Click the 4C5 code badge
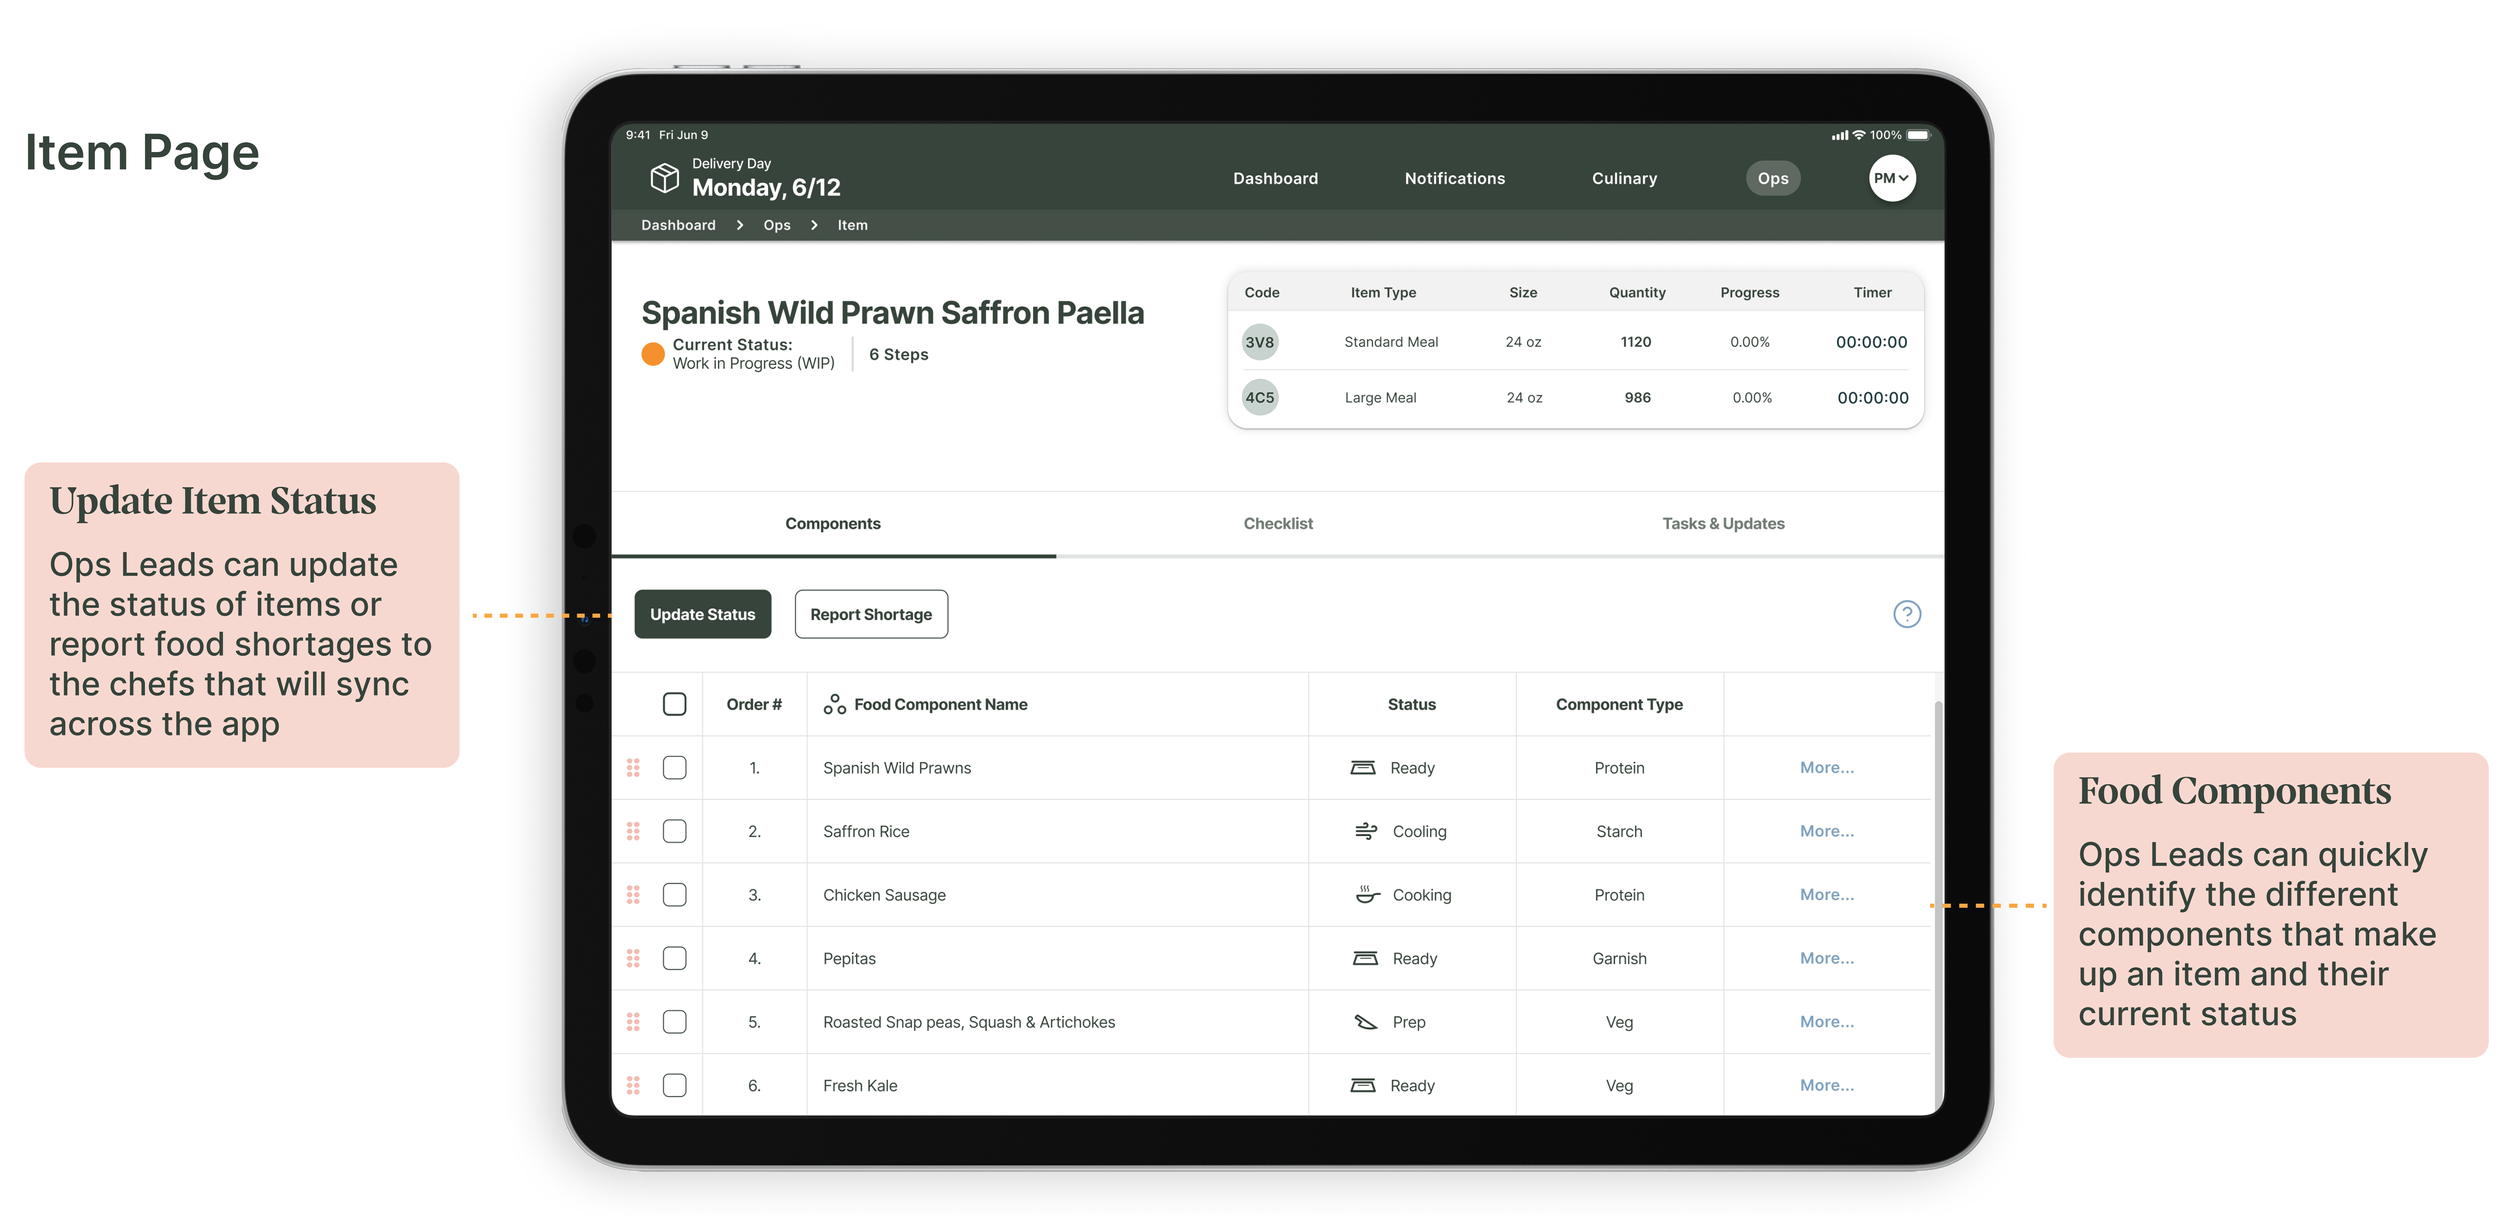This screenshot has height=1215, width=2500. coord(1259,397)
